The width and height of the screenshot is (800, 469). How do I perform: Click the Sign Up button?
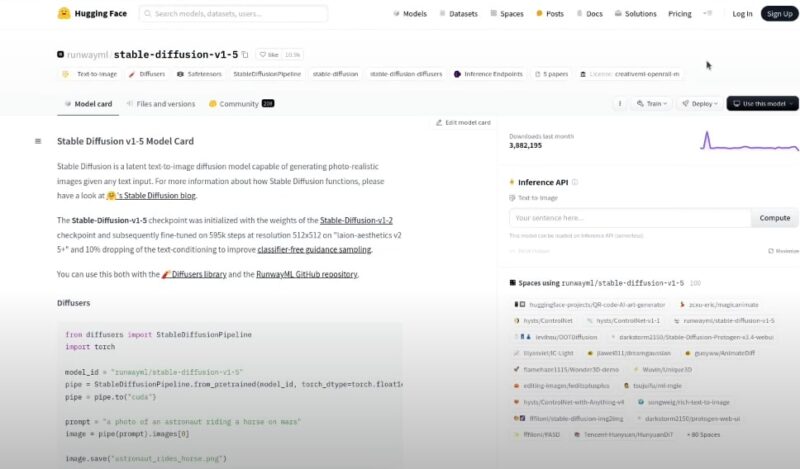pos(778,14)
